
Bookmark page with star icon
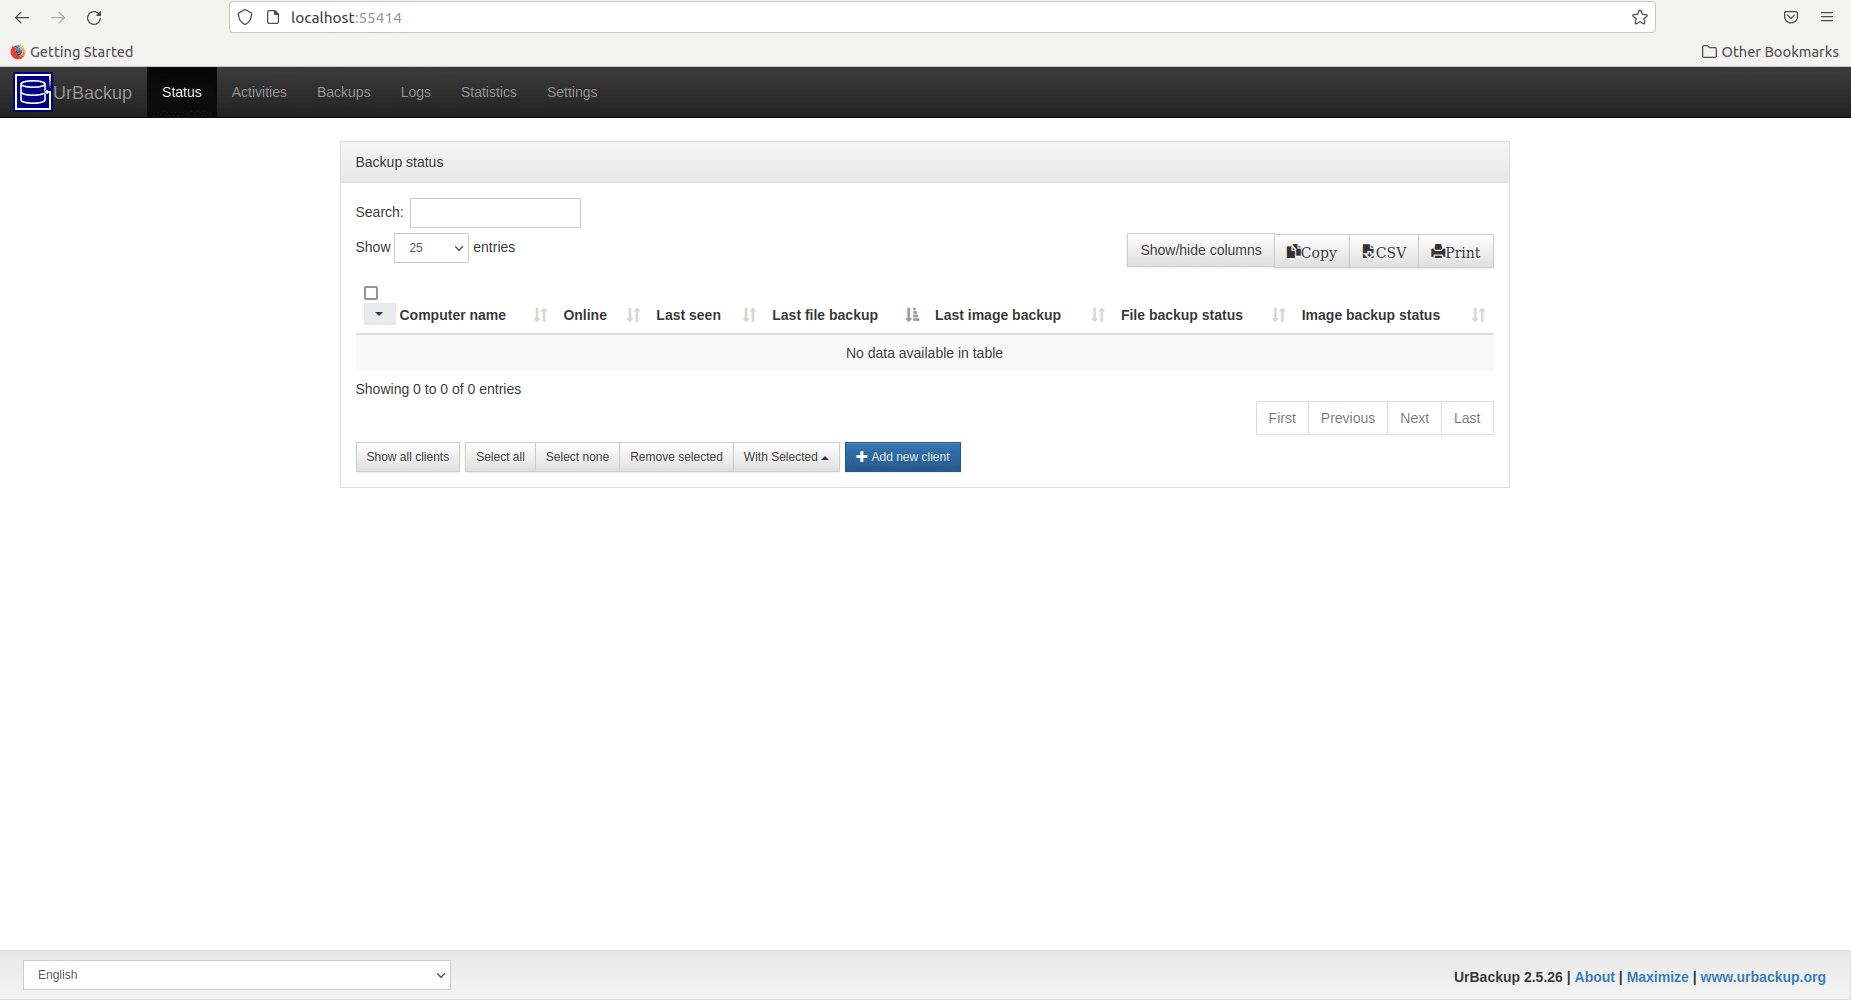point(1639,18)
